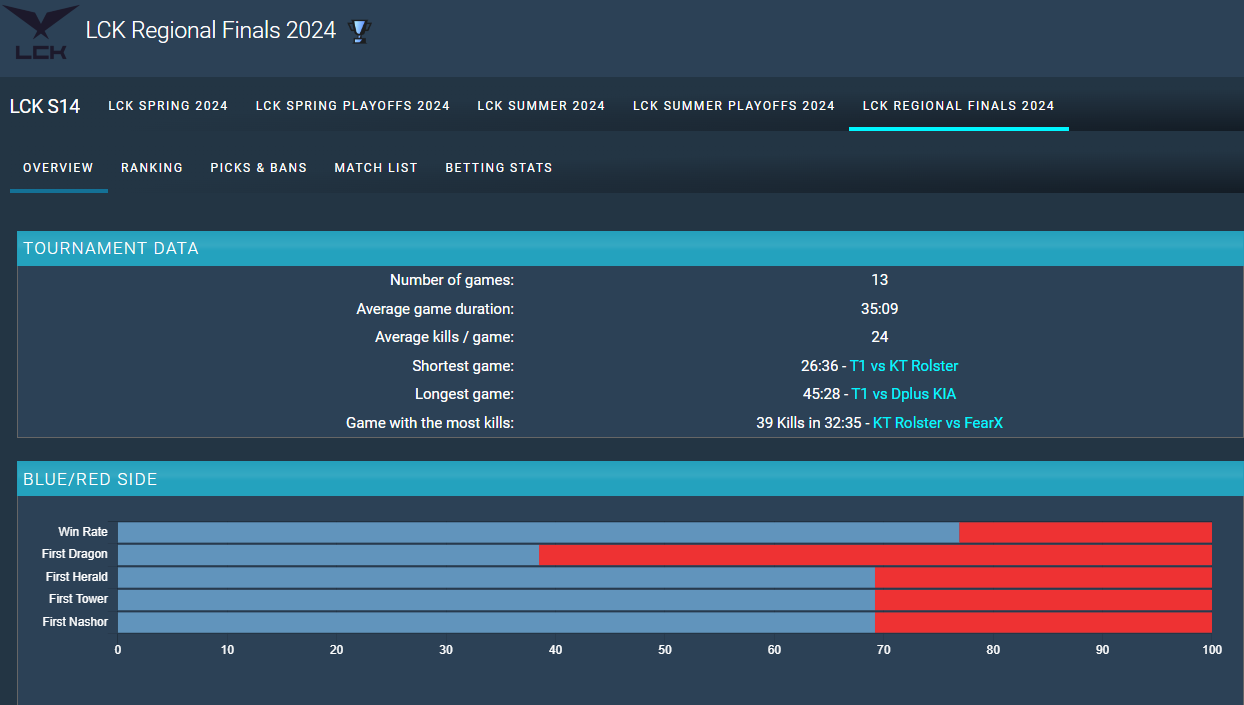Switch to LCK Summer 2024 tab
This screenshot has height=705, width=1244.
click(x=541, y=106)
